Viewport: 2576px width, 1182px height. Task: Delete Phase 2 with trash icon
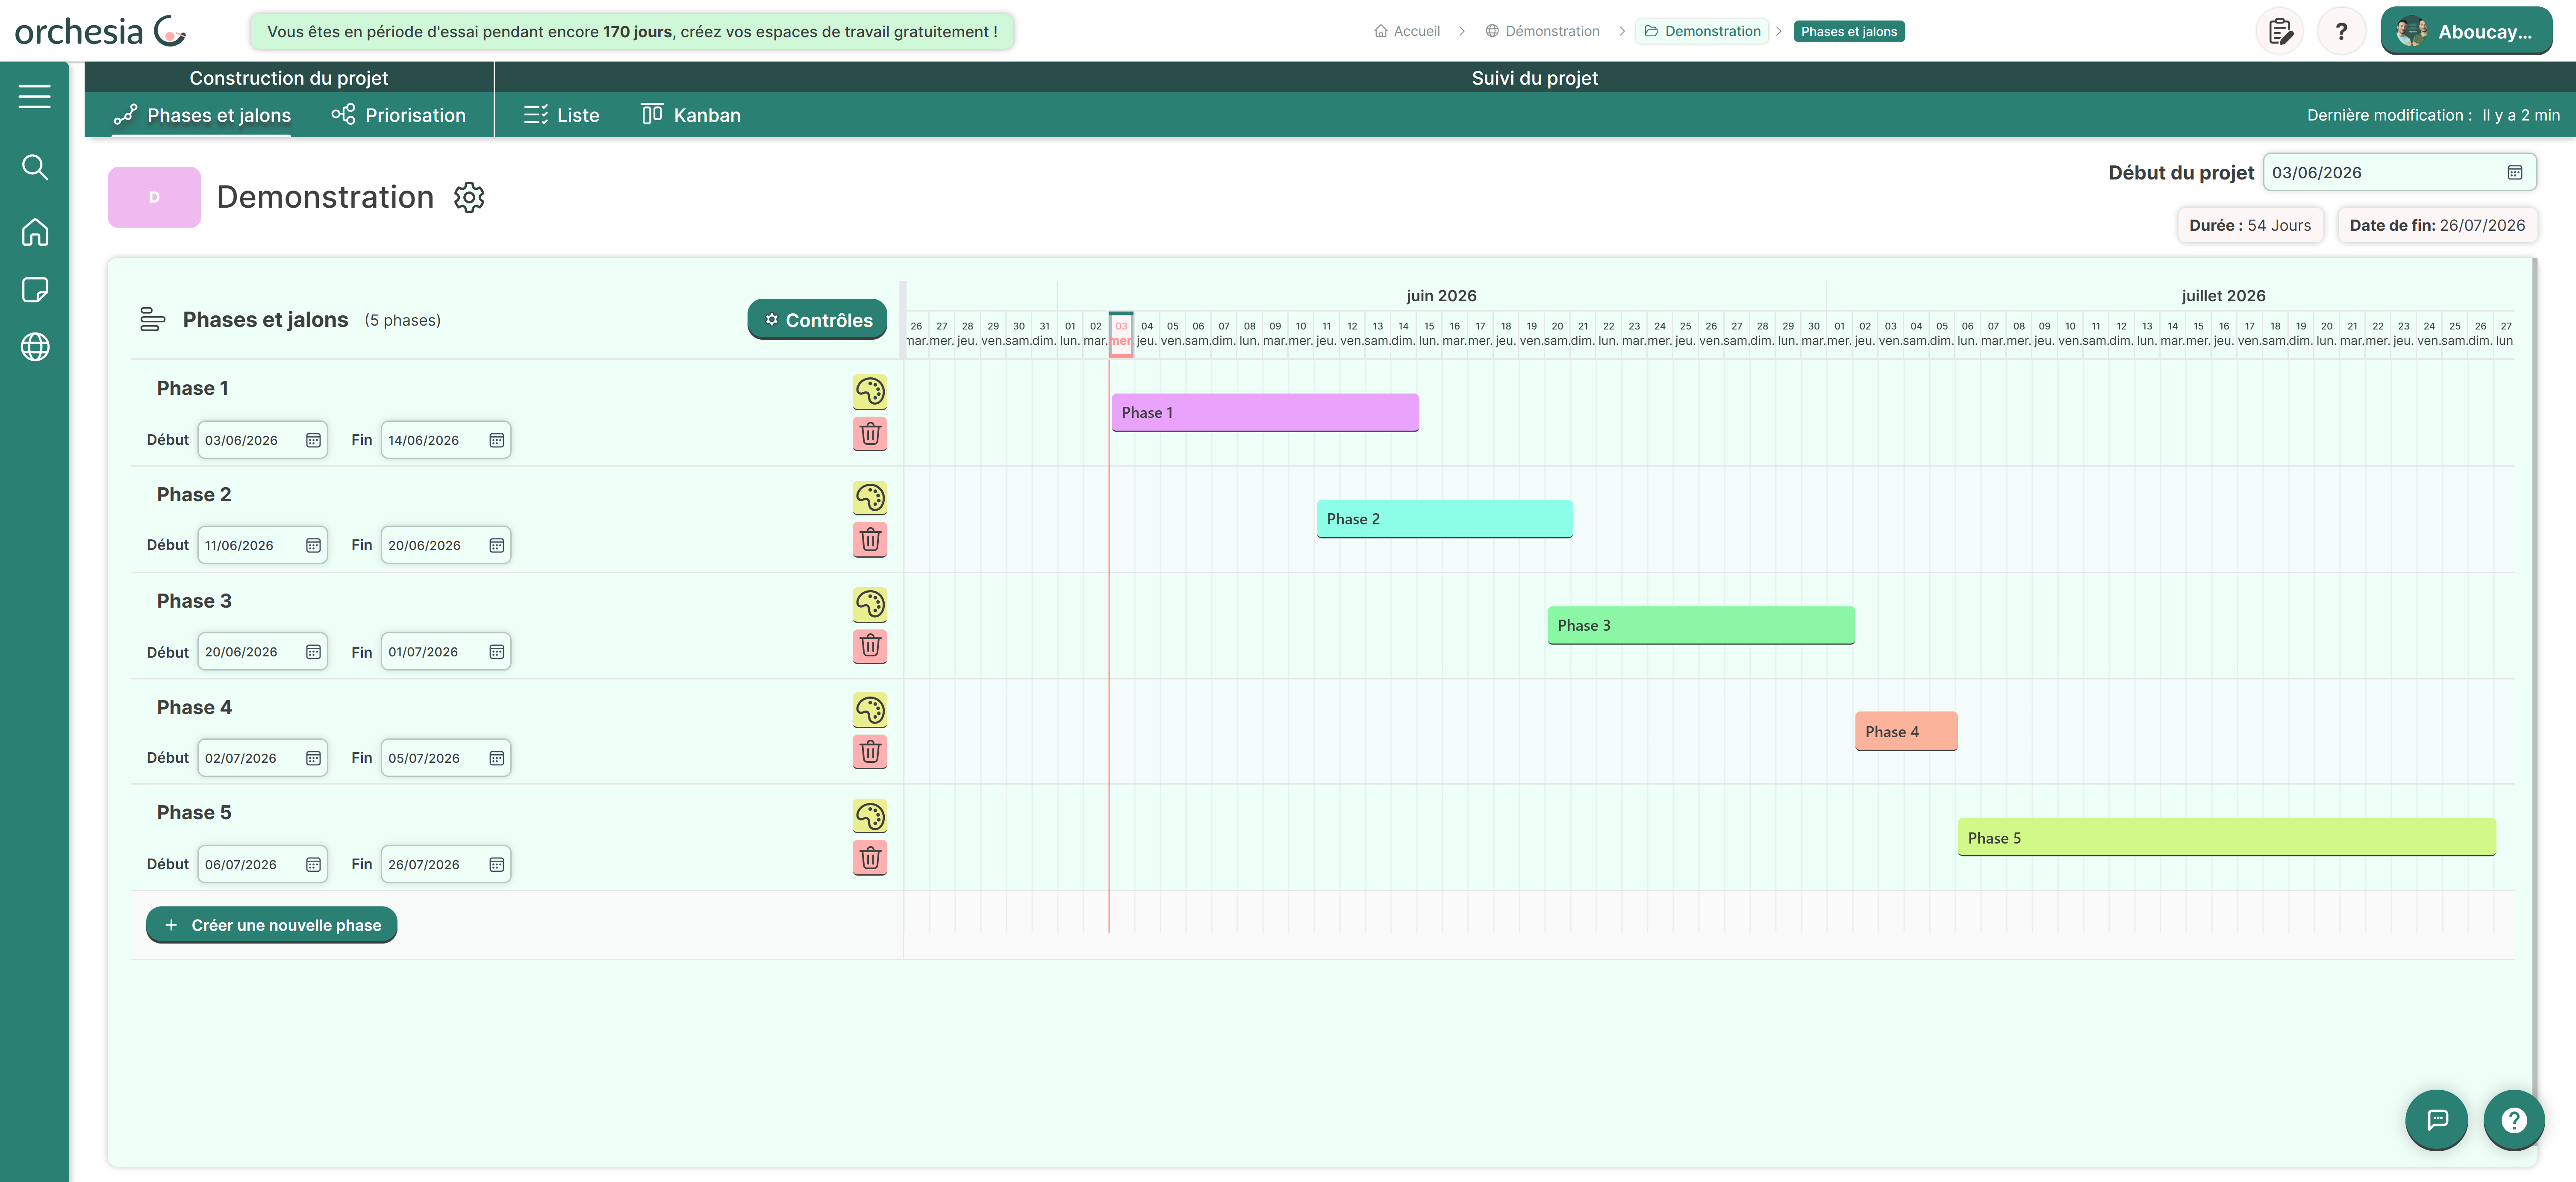tap(870, 540)
